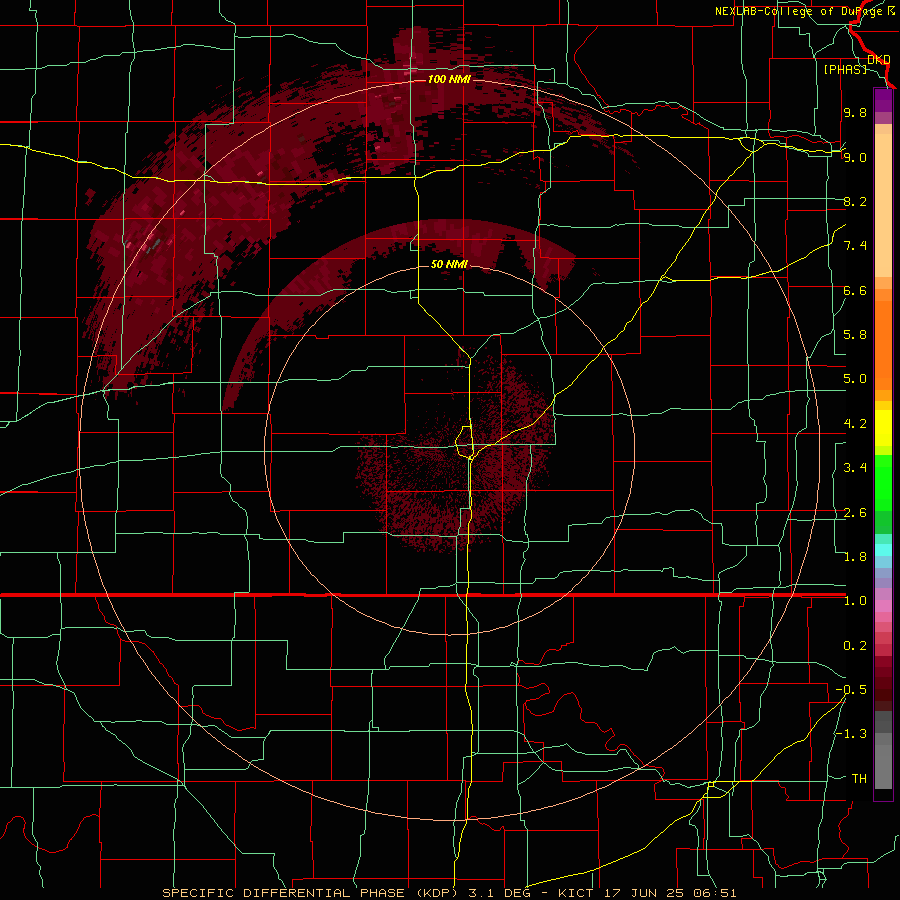Click the '50 NMI' range ring label

[449, 265]
